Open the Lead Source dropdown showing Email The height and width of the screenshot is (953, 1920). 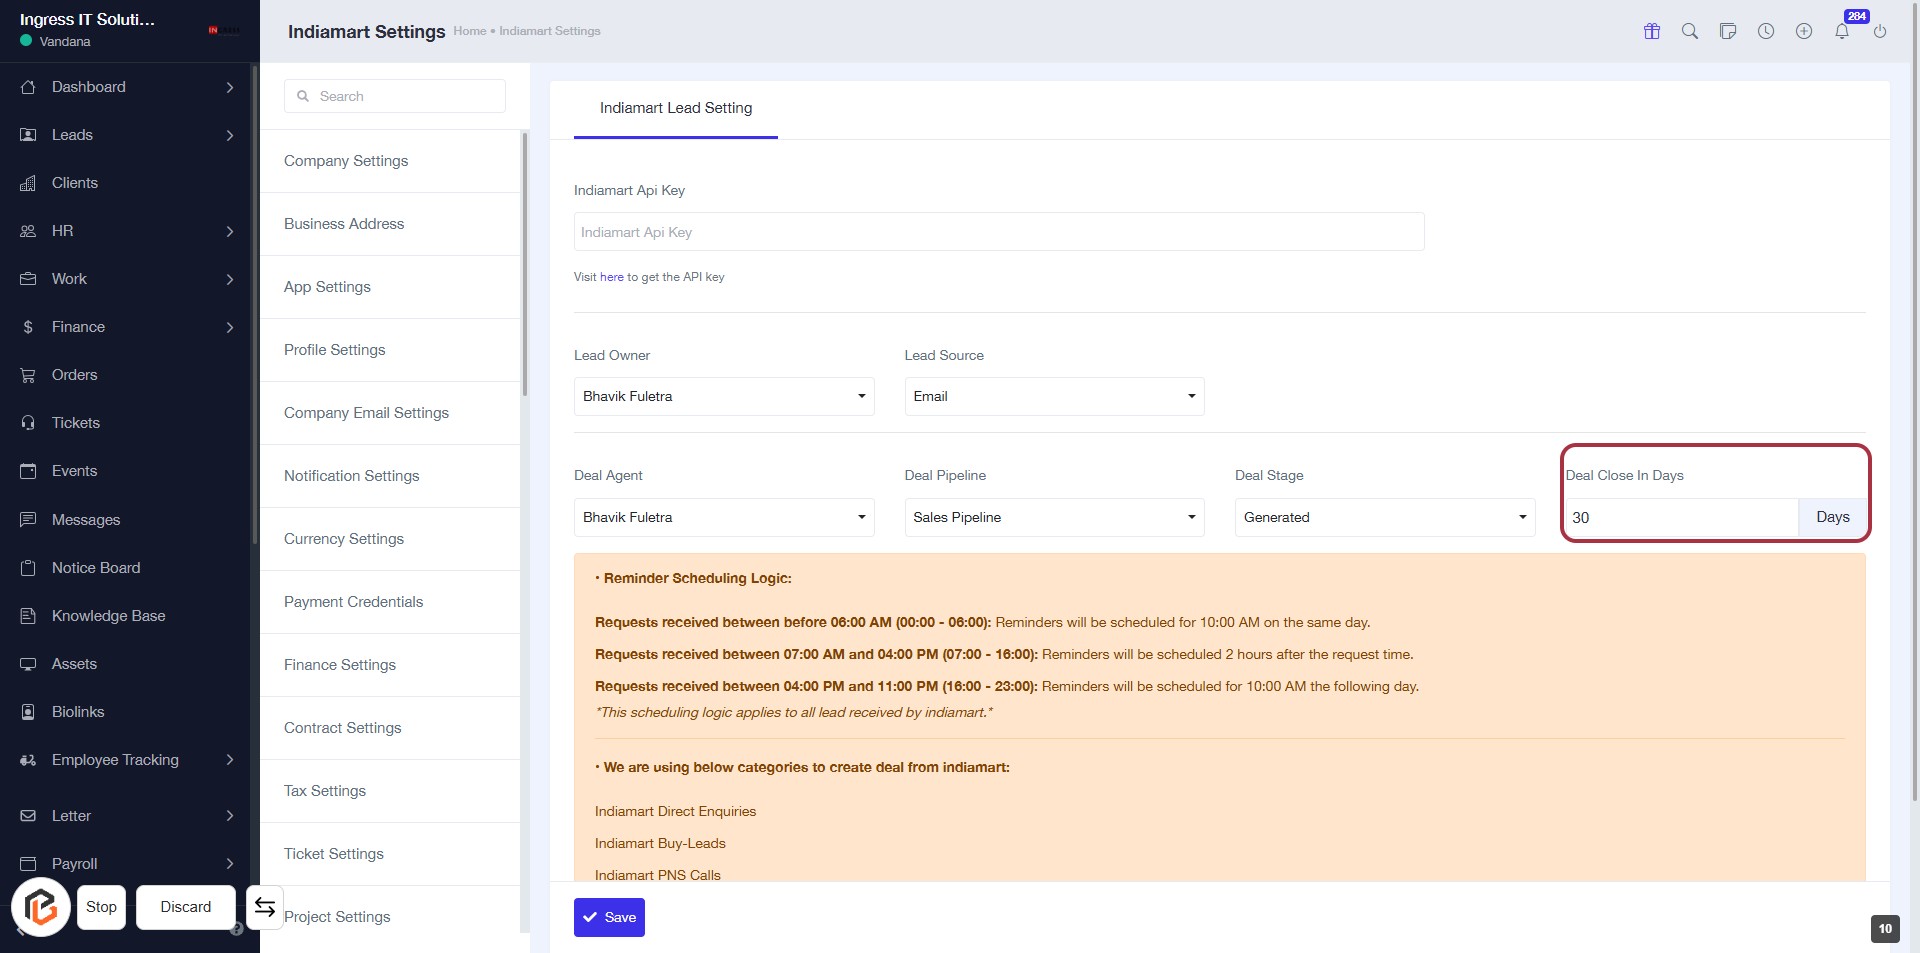(1053, 397)
